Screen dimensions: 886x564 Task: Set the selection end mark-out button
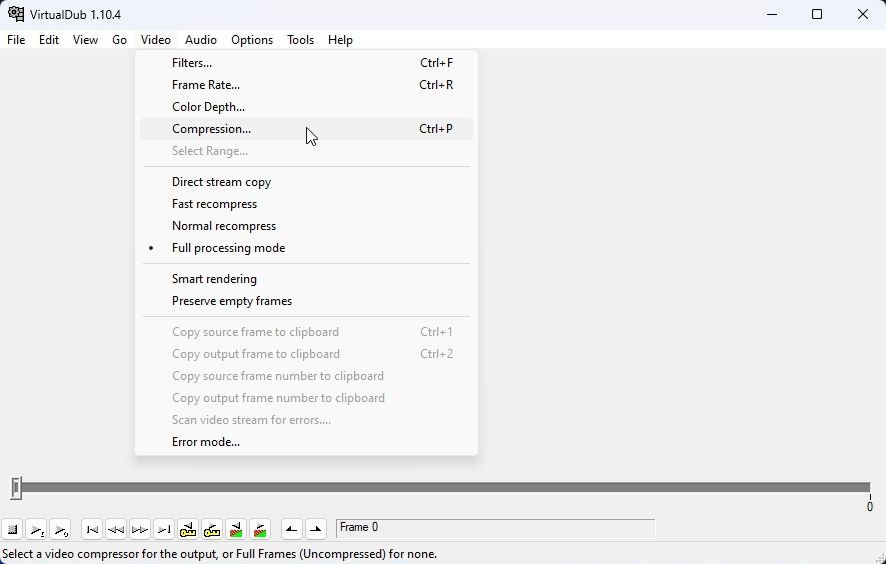click(316, 530)
